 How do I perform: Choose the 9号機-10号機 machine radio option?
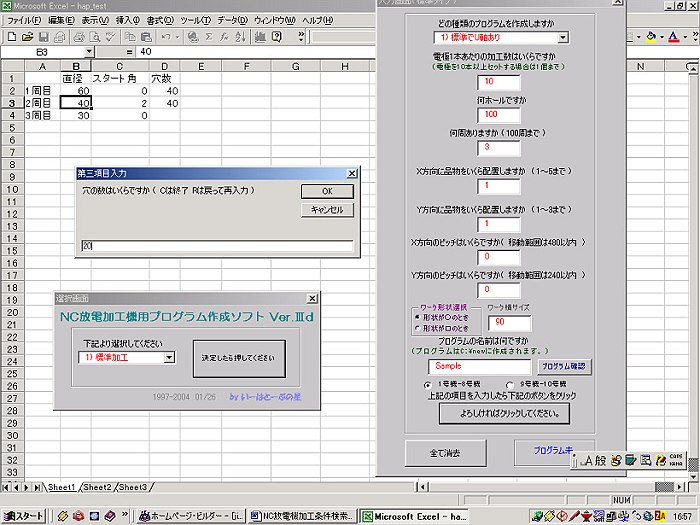pos(512,384)
